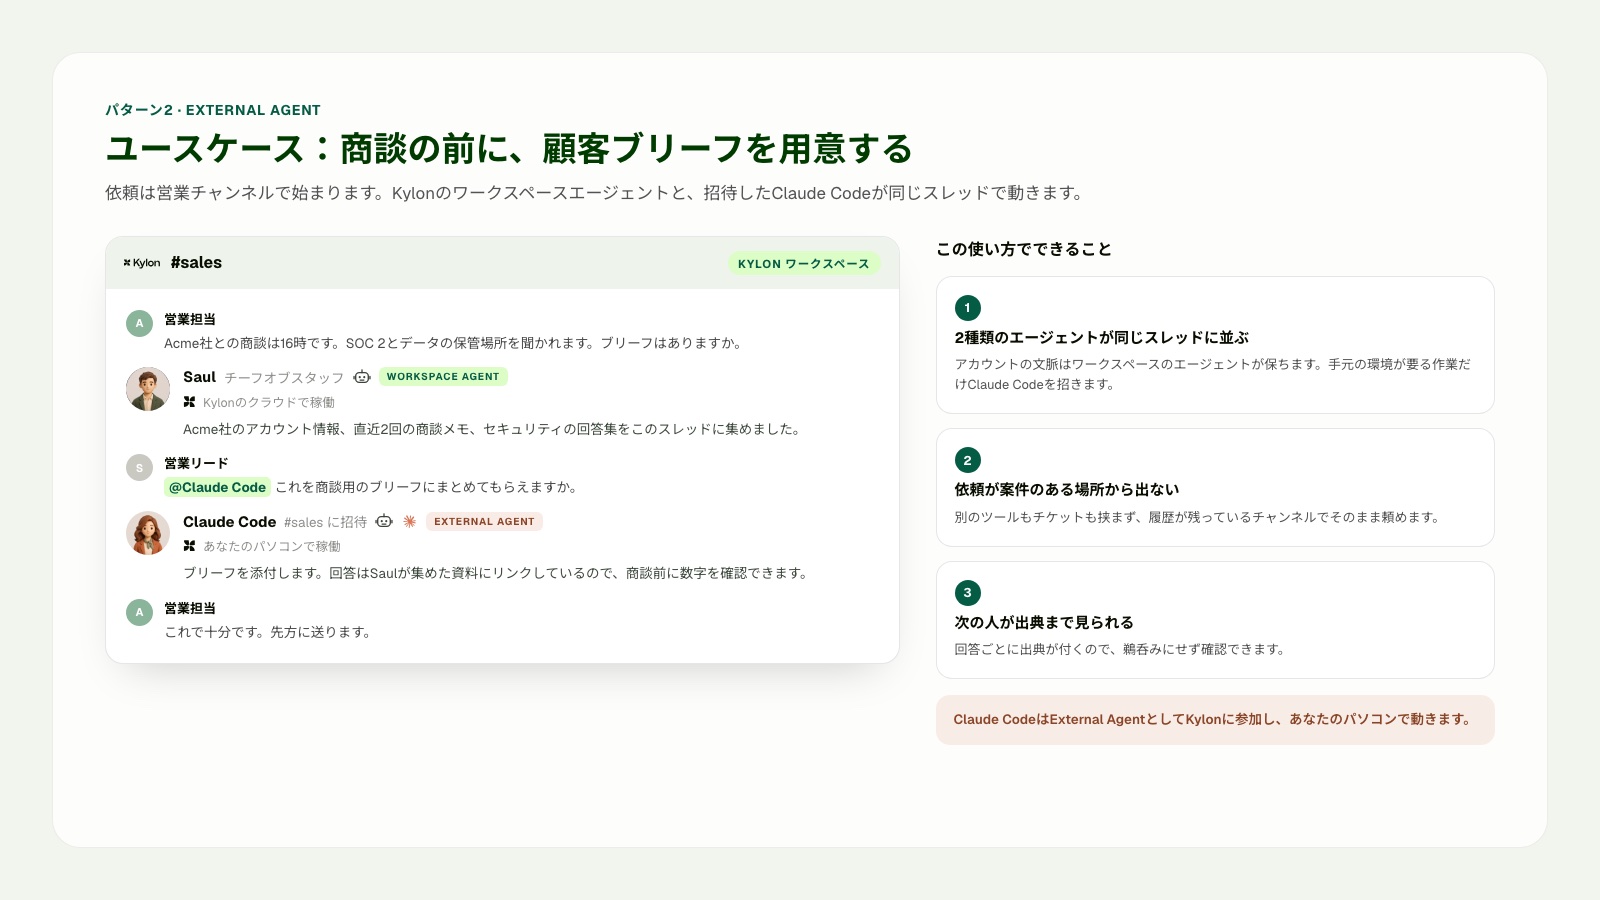Click the bot icon next to チーフオブスタッフ
The height and width of the screenshot is (900, 1600).
click(x=362, y=377)
